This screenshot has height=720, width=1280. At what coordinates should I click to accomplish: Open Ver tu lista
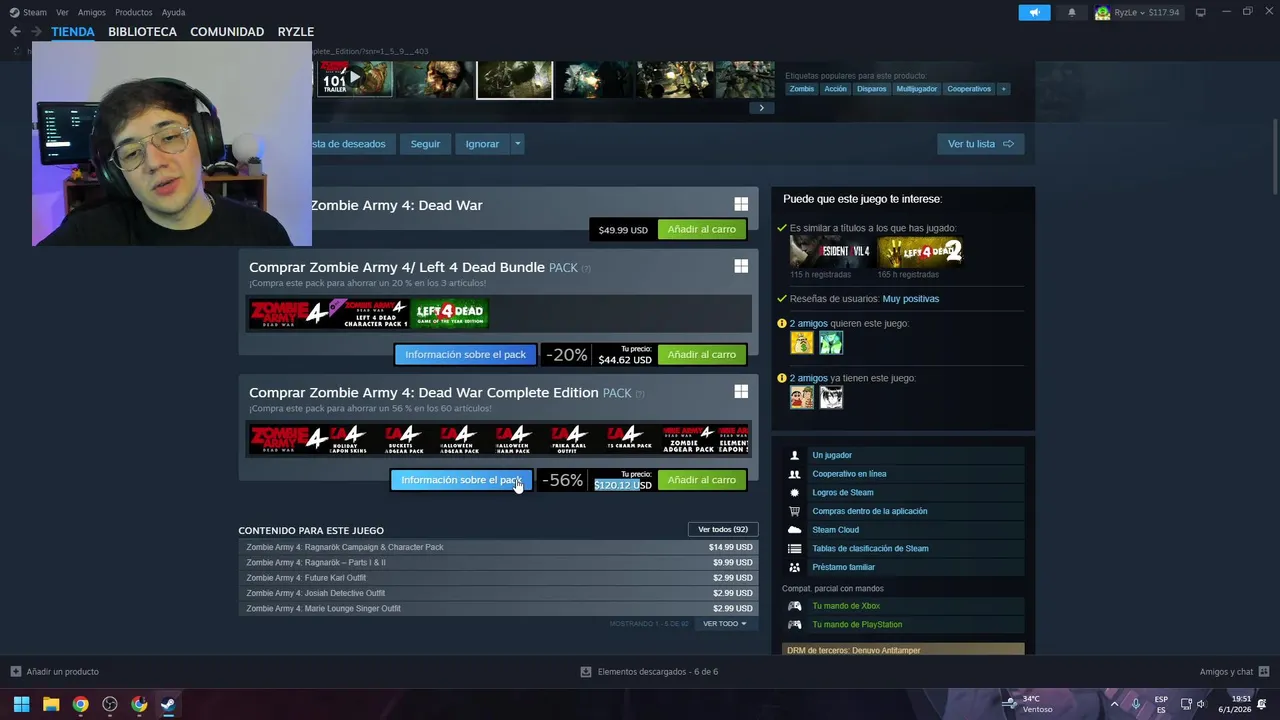point(981,144)
